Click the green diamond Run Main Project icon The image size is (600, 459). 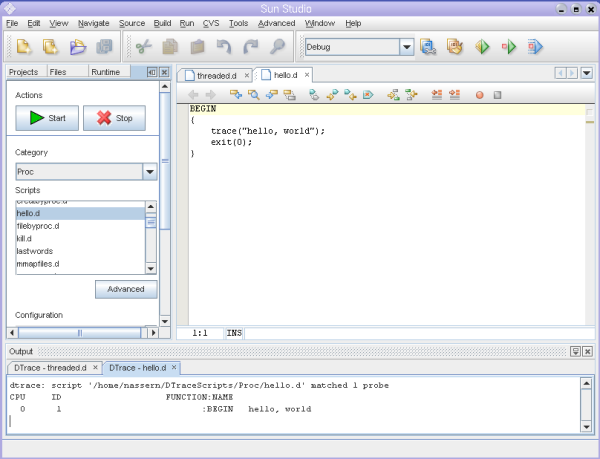(x=482, y=47)
